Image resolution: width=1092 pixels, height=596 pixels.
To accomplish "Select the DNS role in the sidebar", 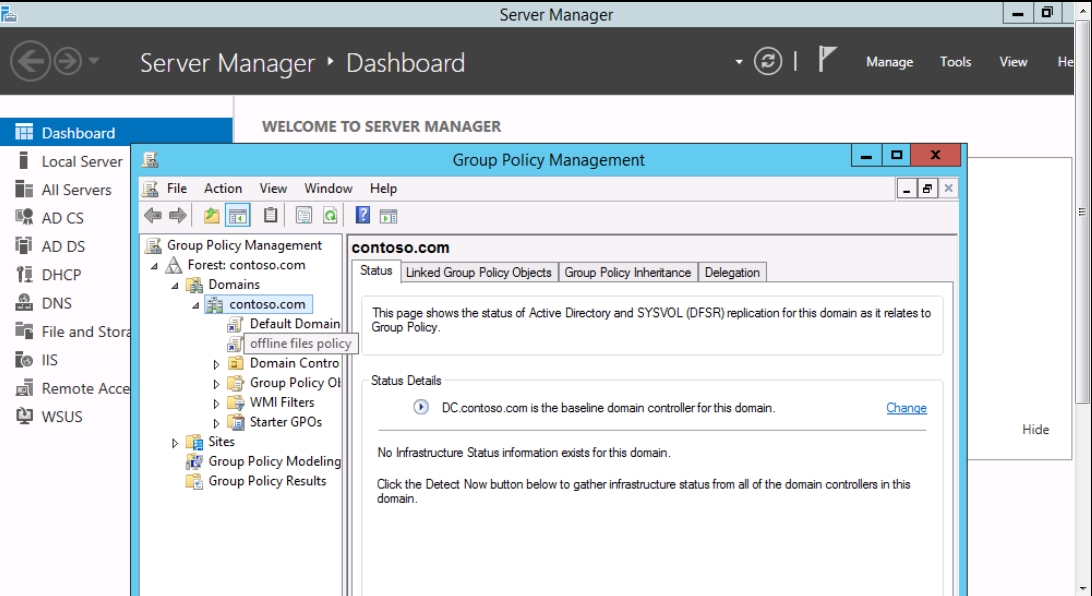I will [x=56, y=303].
